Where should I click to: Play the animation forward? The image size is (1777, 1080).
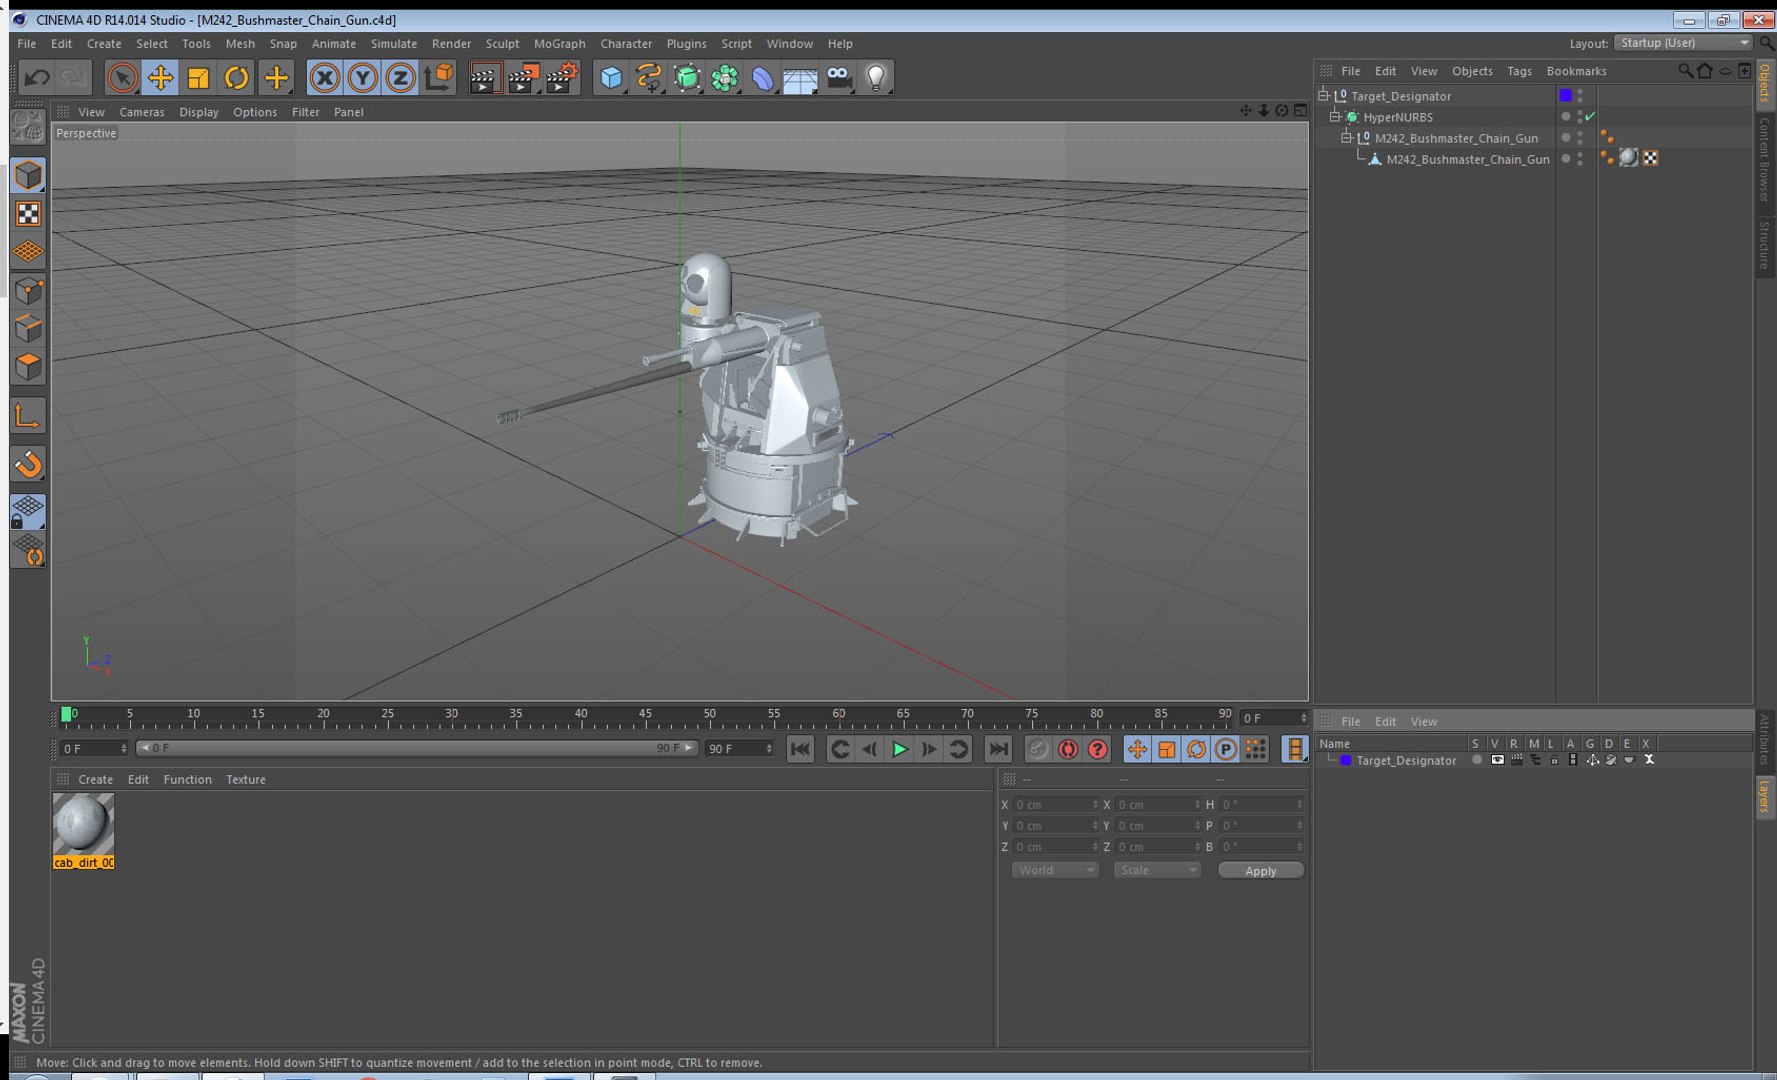[x=899, y=749]
